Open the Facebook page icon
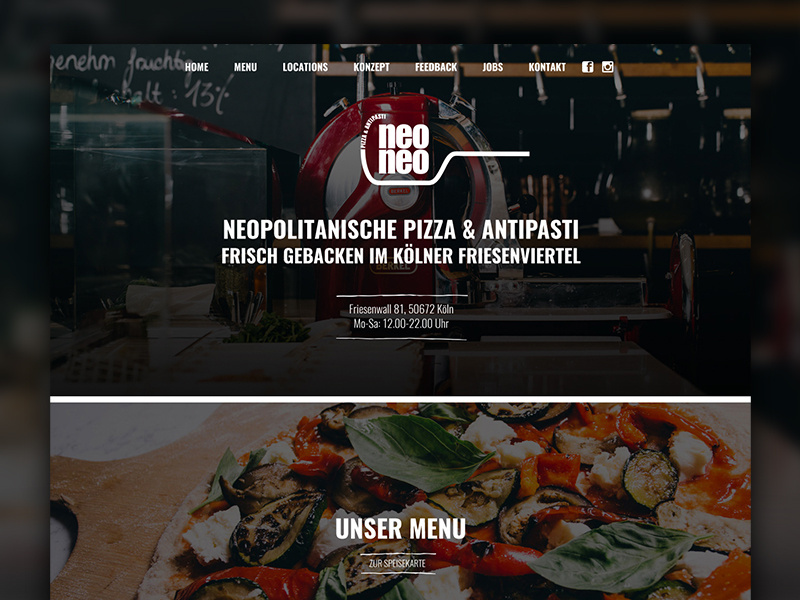800x600 pixels. point(588,67)
